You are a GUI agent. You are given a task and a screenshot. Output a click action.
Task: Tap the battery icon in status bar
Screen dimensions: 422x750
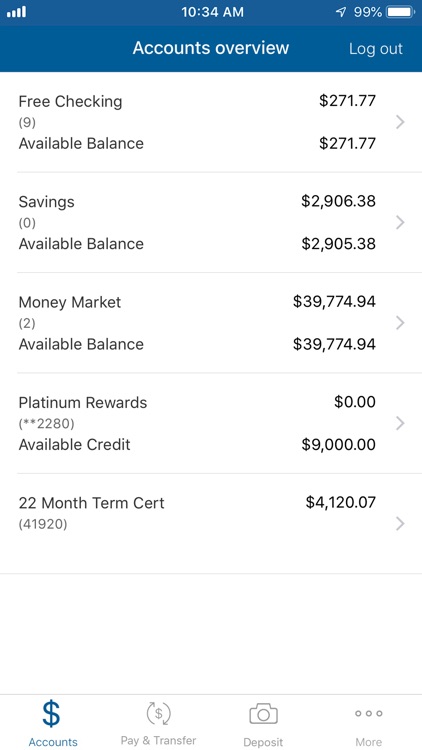(x=400, y=12)
